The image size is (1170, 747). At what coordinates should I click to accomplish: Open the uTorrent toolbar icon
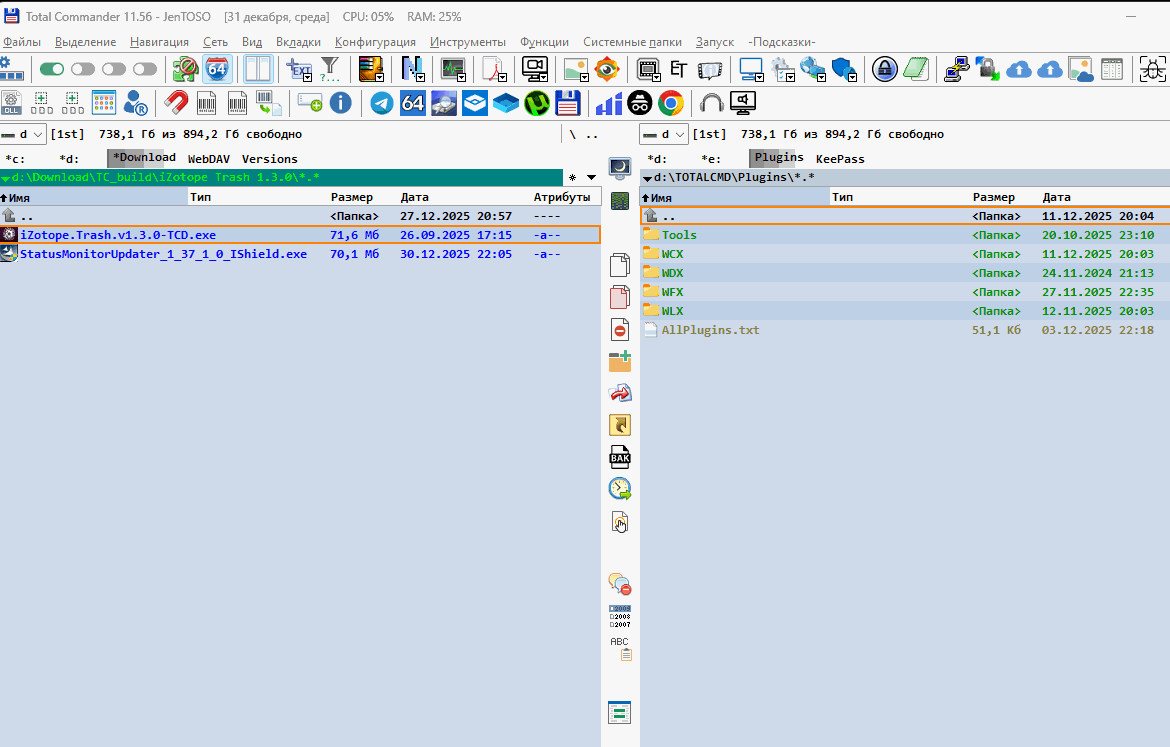click(538, 103)
